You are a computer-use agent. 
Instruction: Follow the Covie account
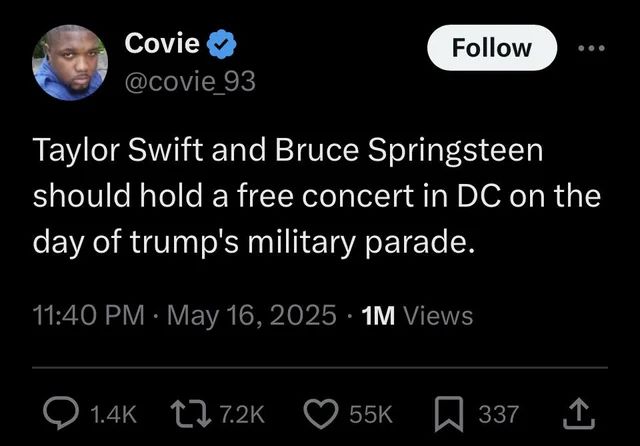[x=492, y=48]
